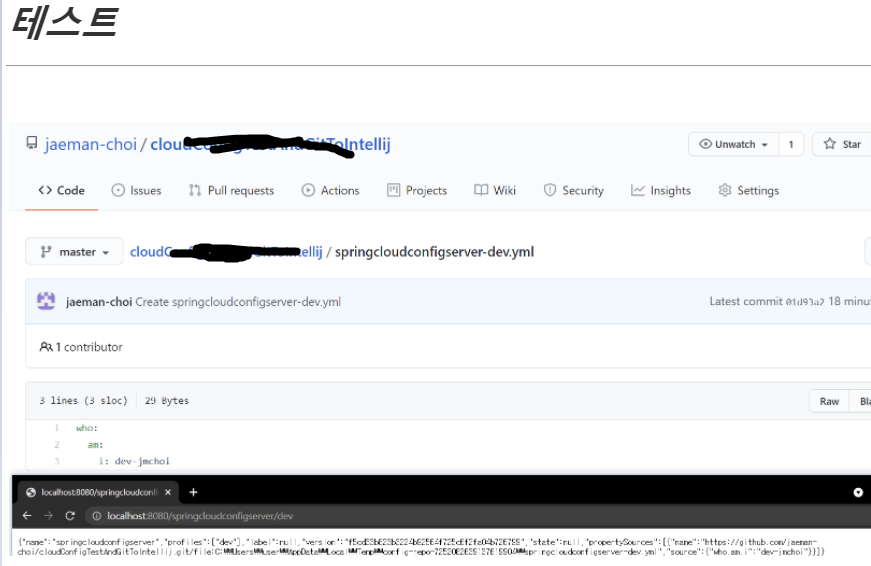This screenshot has width=871, height=566.
Task: Open the Wiki tab
Action: click(x=495, y=191)
